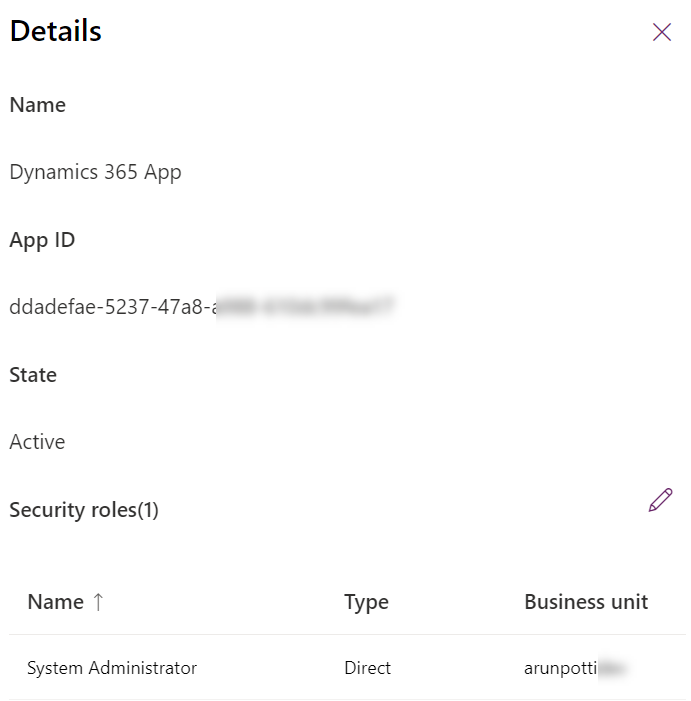Select the System Administrator role row

coord(112,668)
